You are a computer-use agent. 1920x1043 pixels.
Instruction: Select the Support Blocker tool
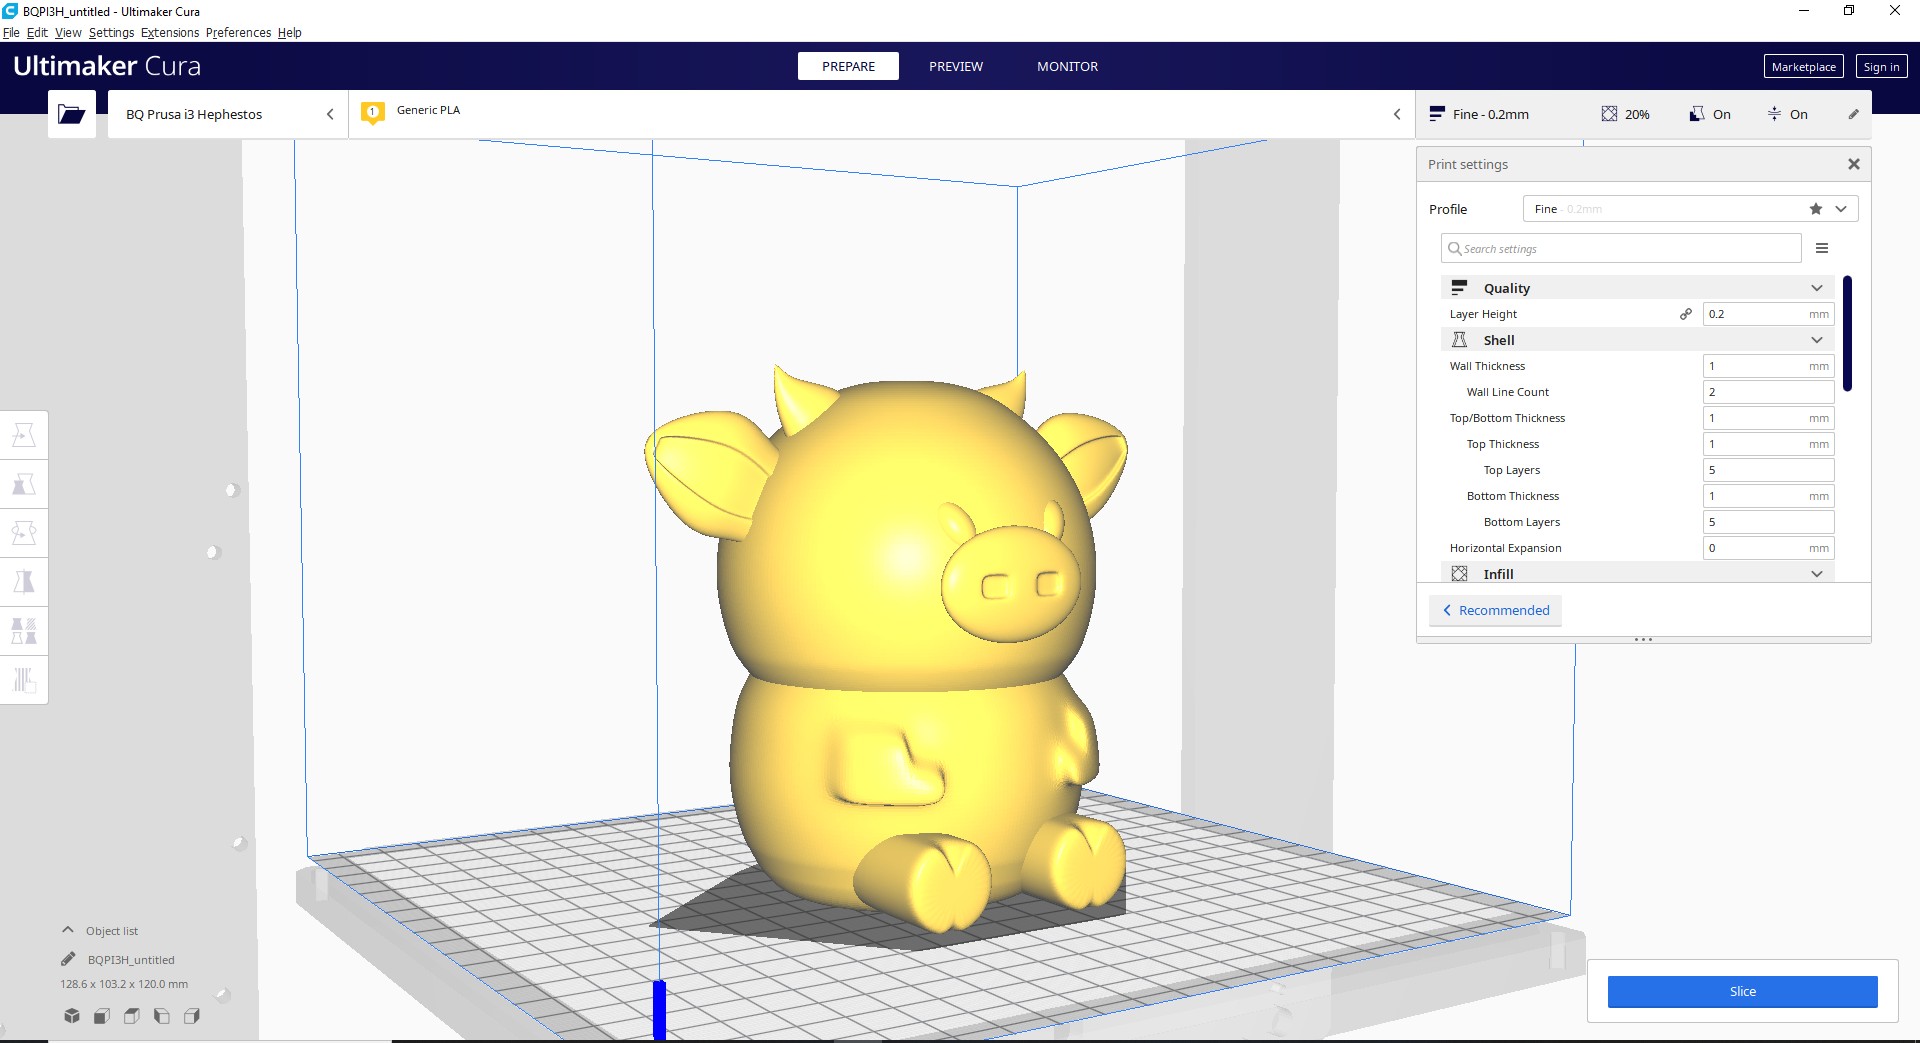click(x=24, y=680)
